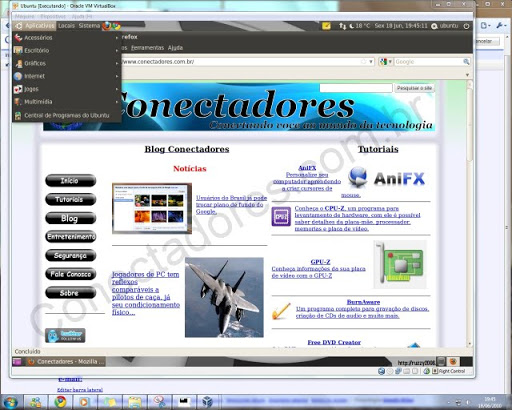Image resolution: width=512 pixels, height=410 pixels.
Task: Open the VirtualBox icon in Windows taskbar
Action: coord(208,402)
